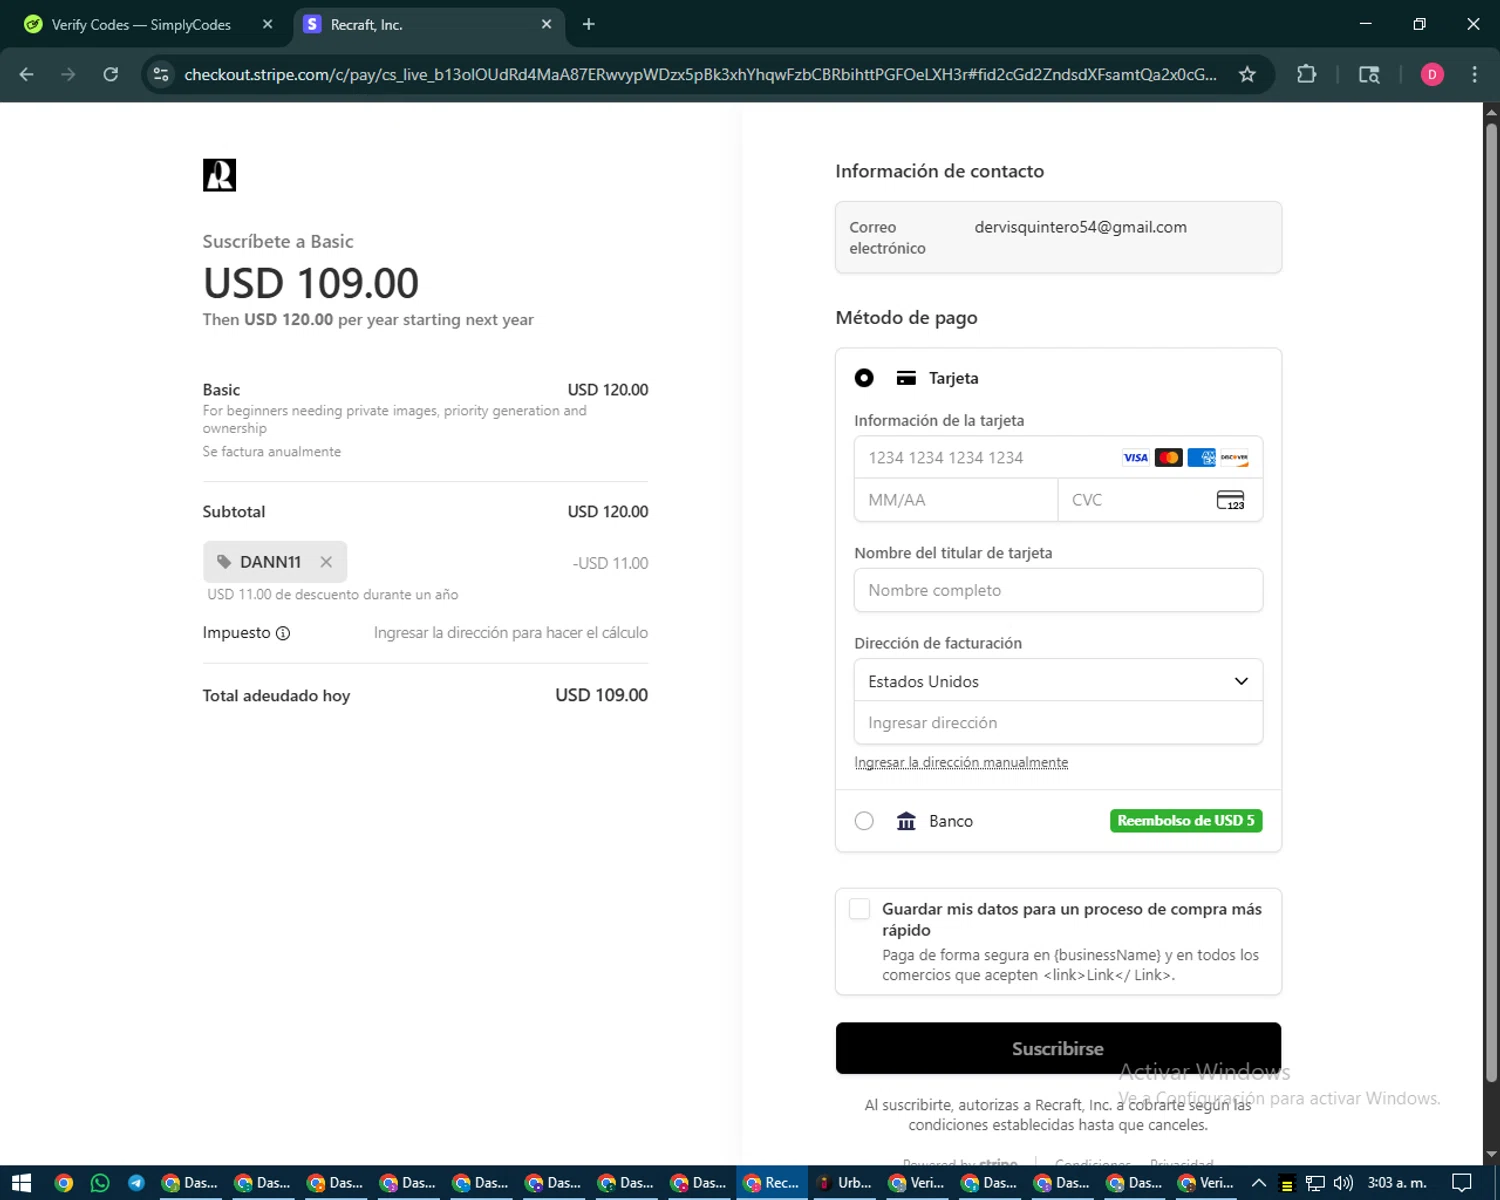The width and height of the screenshot is (1500, 1200).
Task: Bookmark this page with star icon
Action: tap(1247, 74)
